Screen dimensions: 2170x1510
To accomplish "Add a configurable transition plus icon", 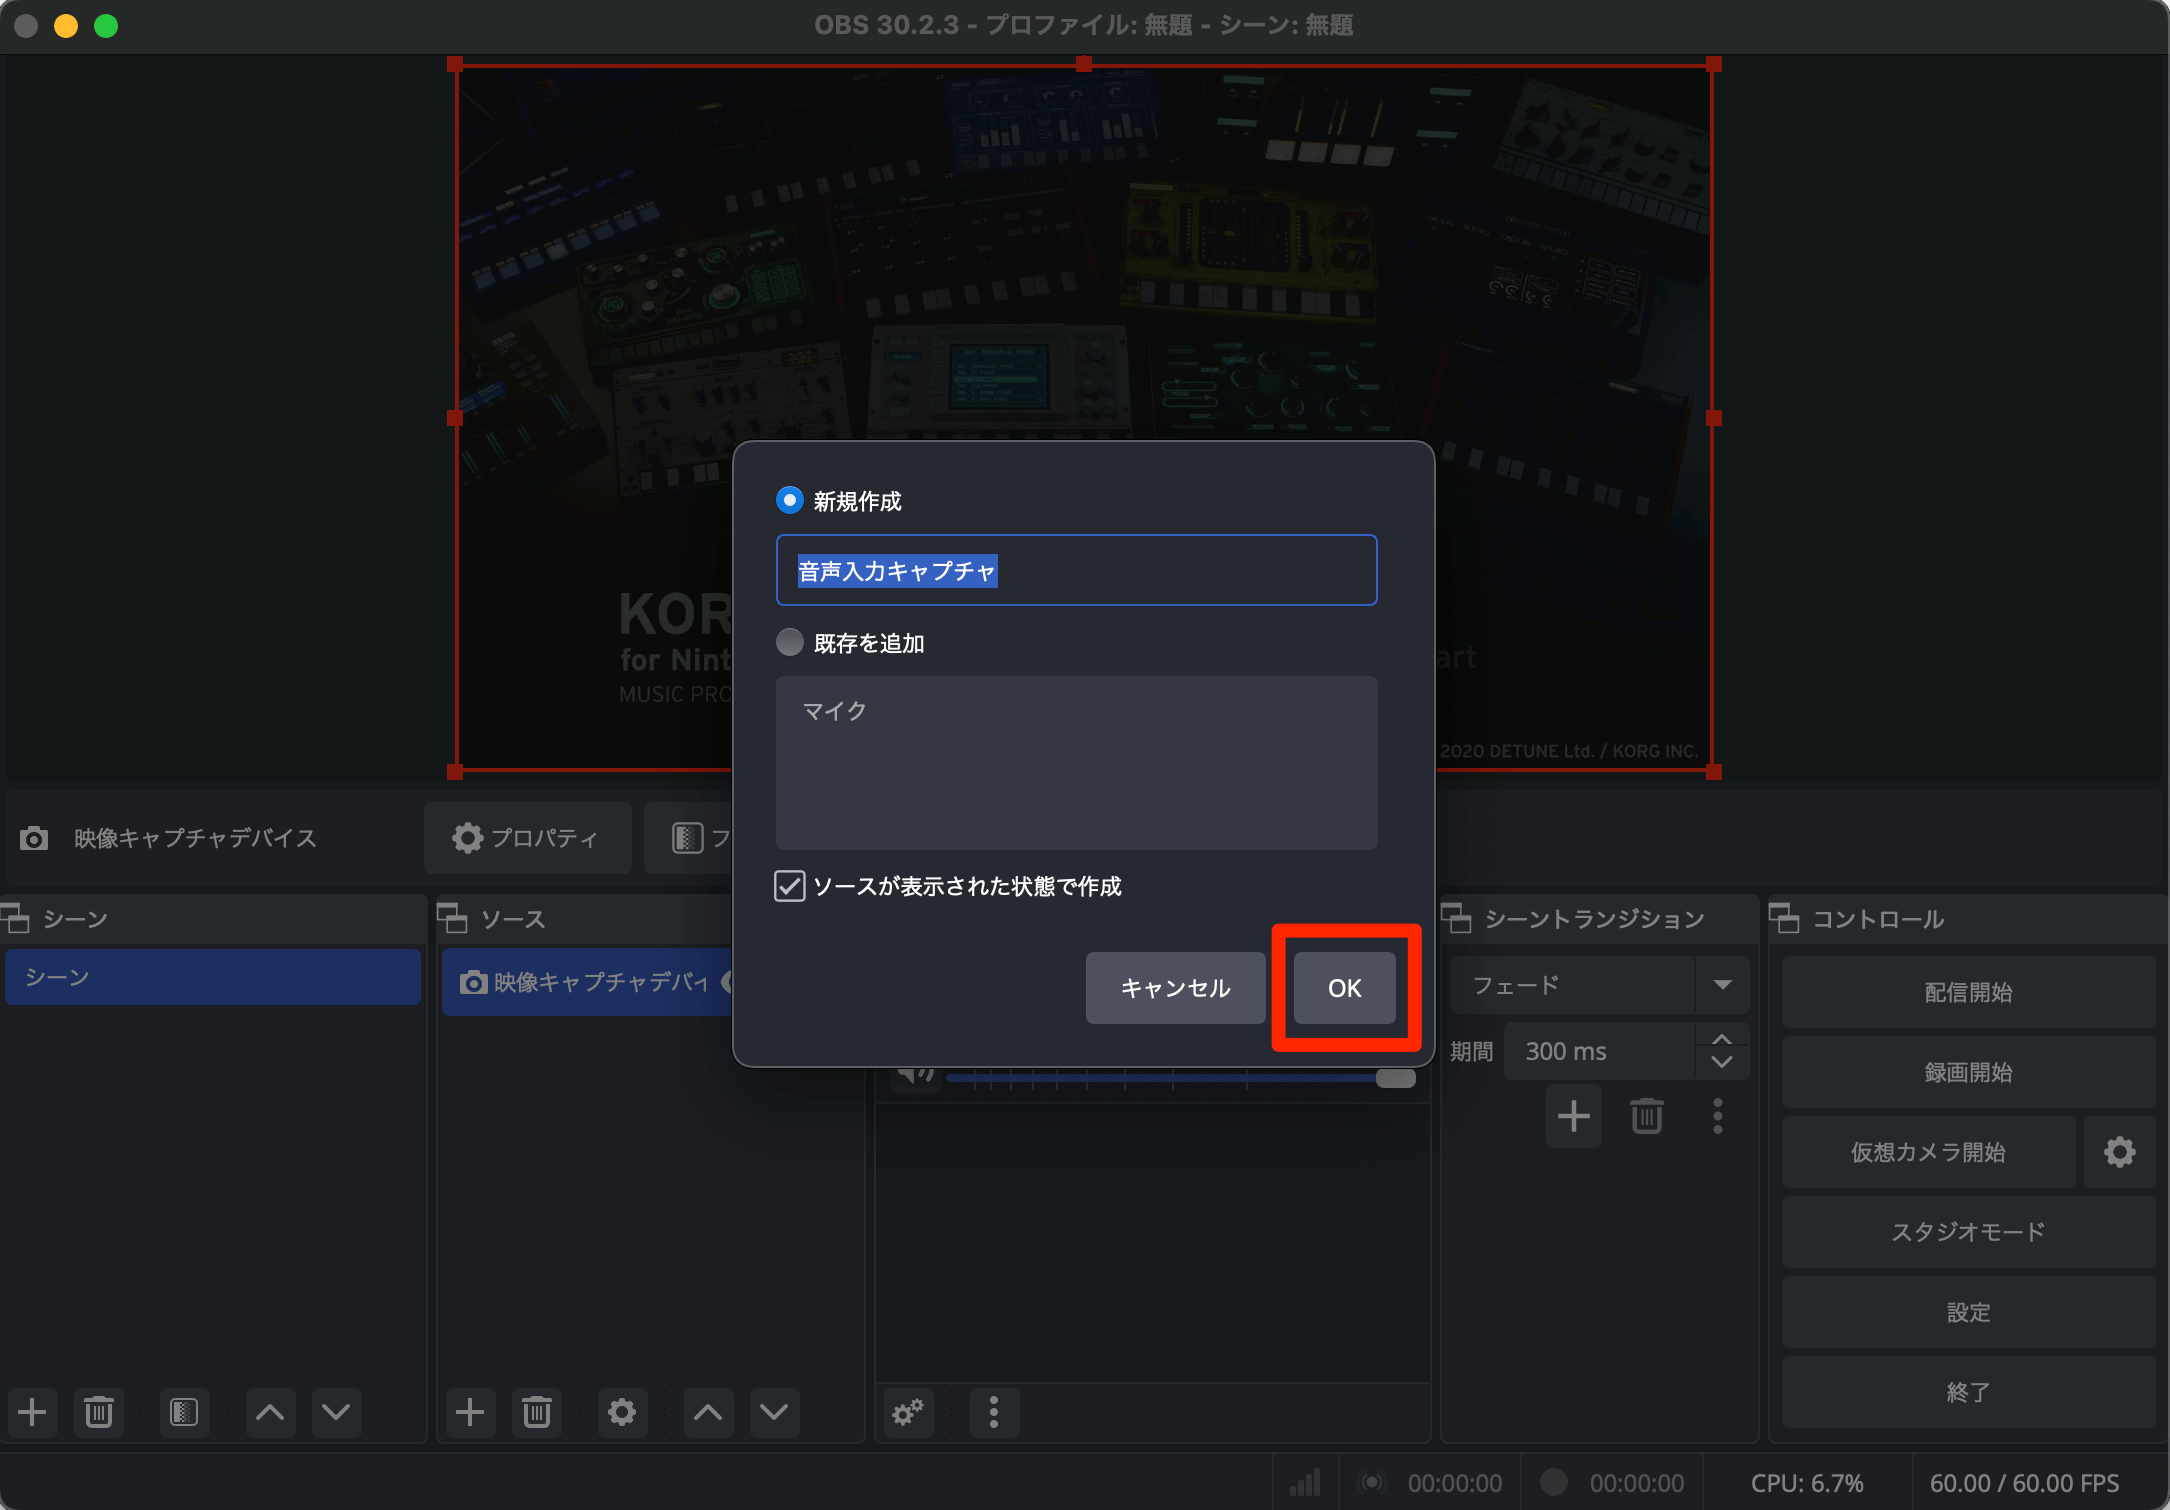I will [x=1574, y=1116].
